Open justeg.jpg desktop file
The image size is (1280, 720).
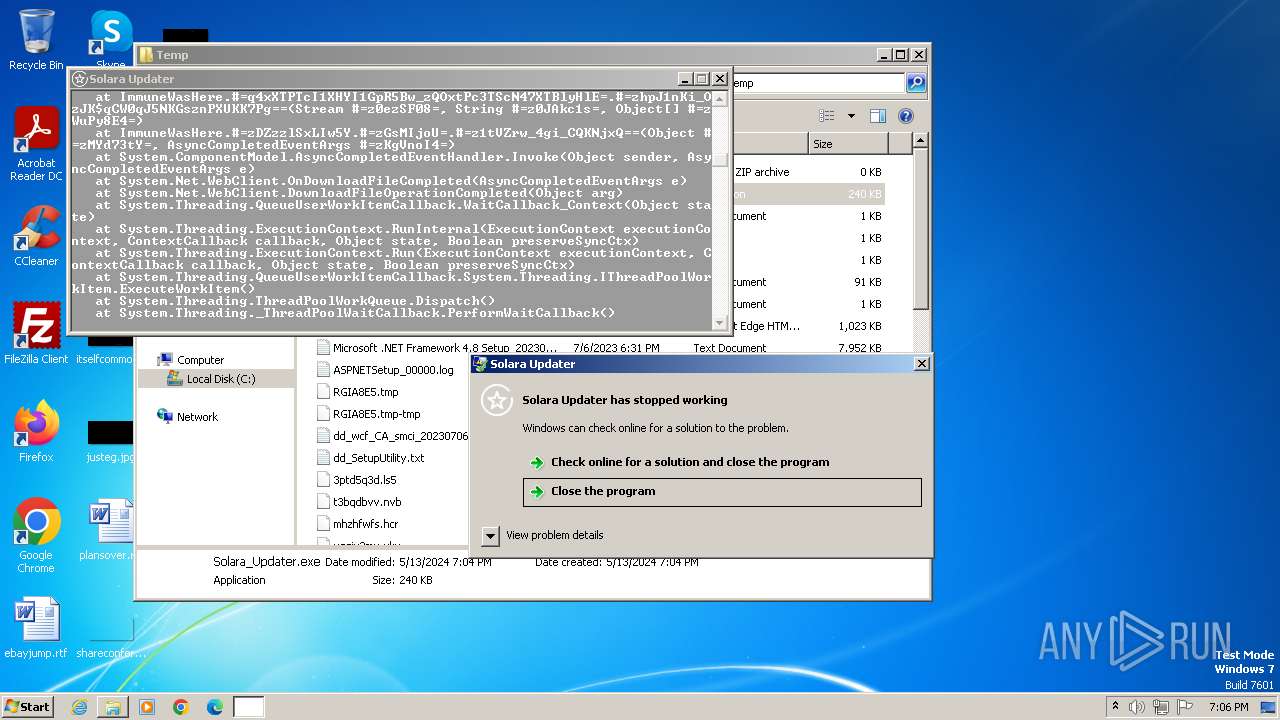110,442
